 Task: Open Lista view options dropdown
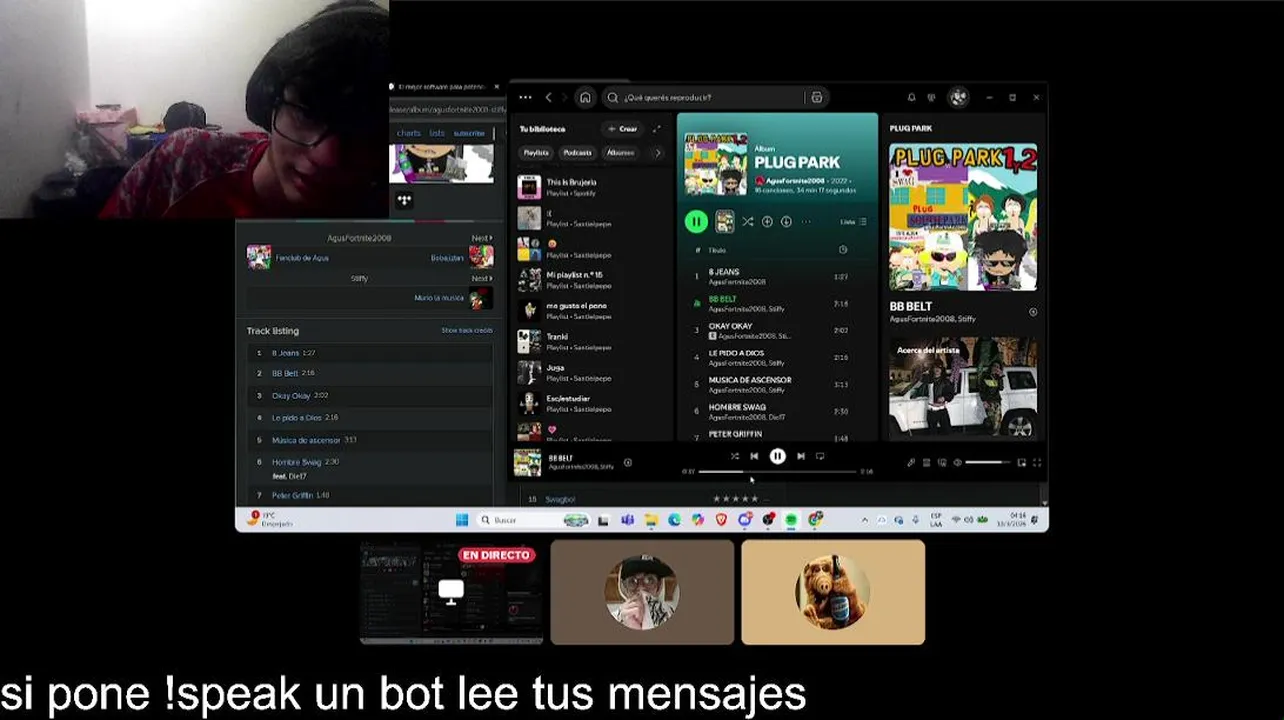coord(853,222)
